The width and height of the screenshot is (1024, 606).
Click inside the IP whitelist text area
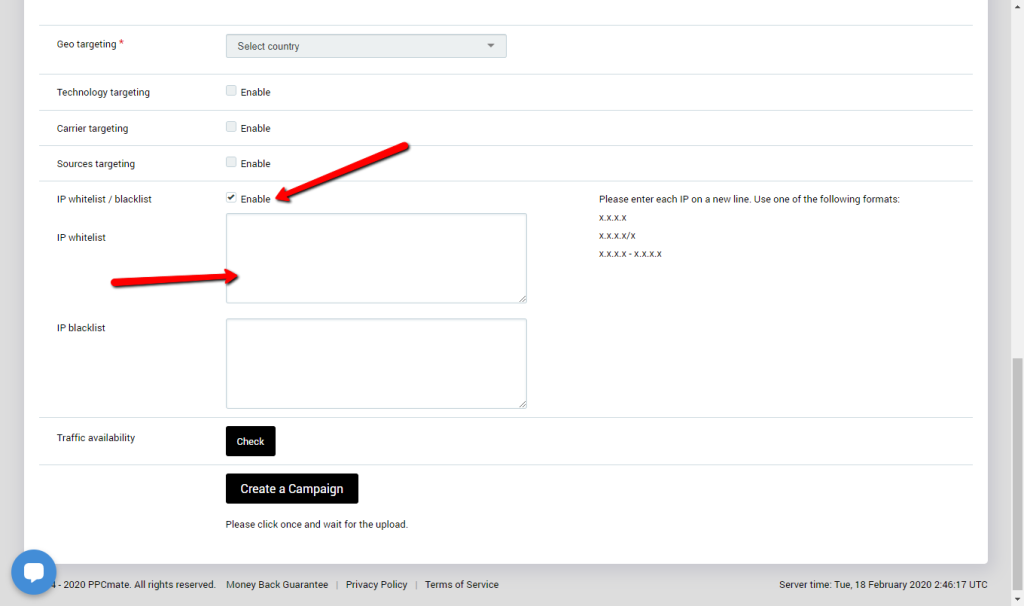[x=376, y=258]
